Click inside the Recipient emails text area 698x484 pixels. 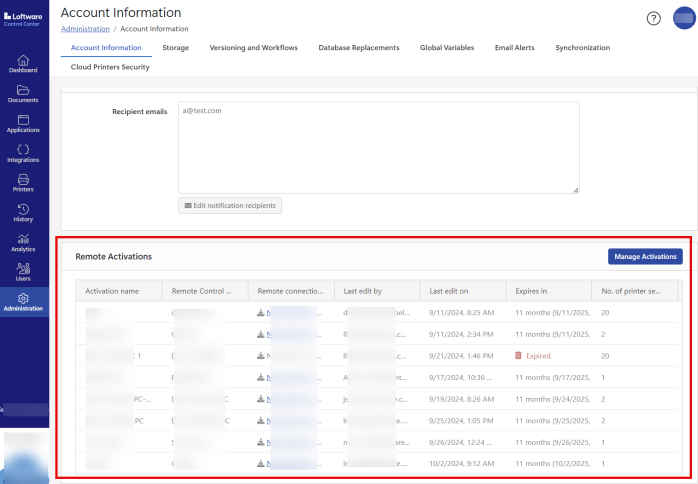(x=378, y=147)
